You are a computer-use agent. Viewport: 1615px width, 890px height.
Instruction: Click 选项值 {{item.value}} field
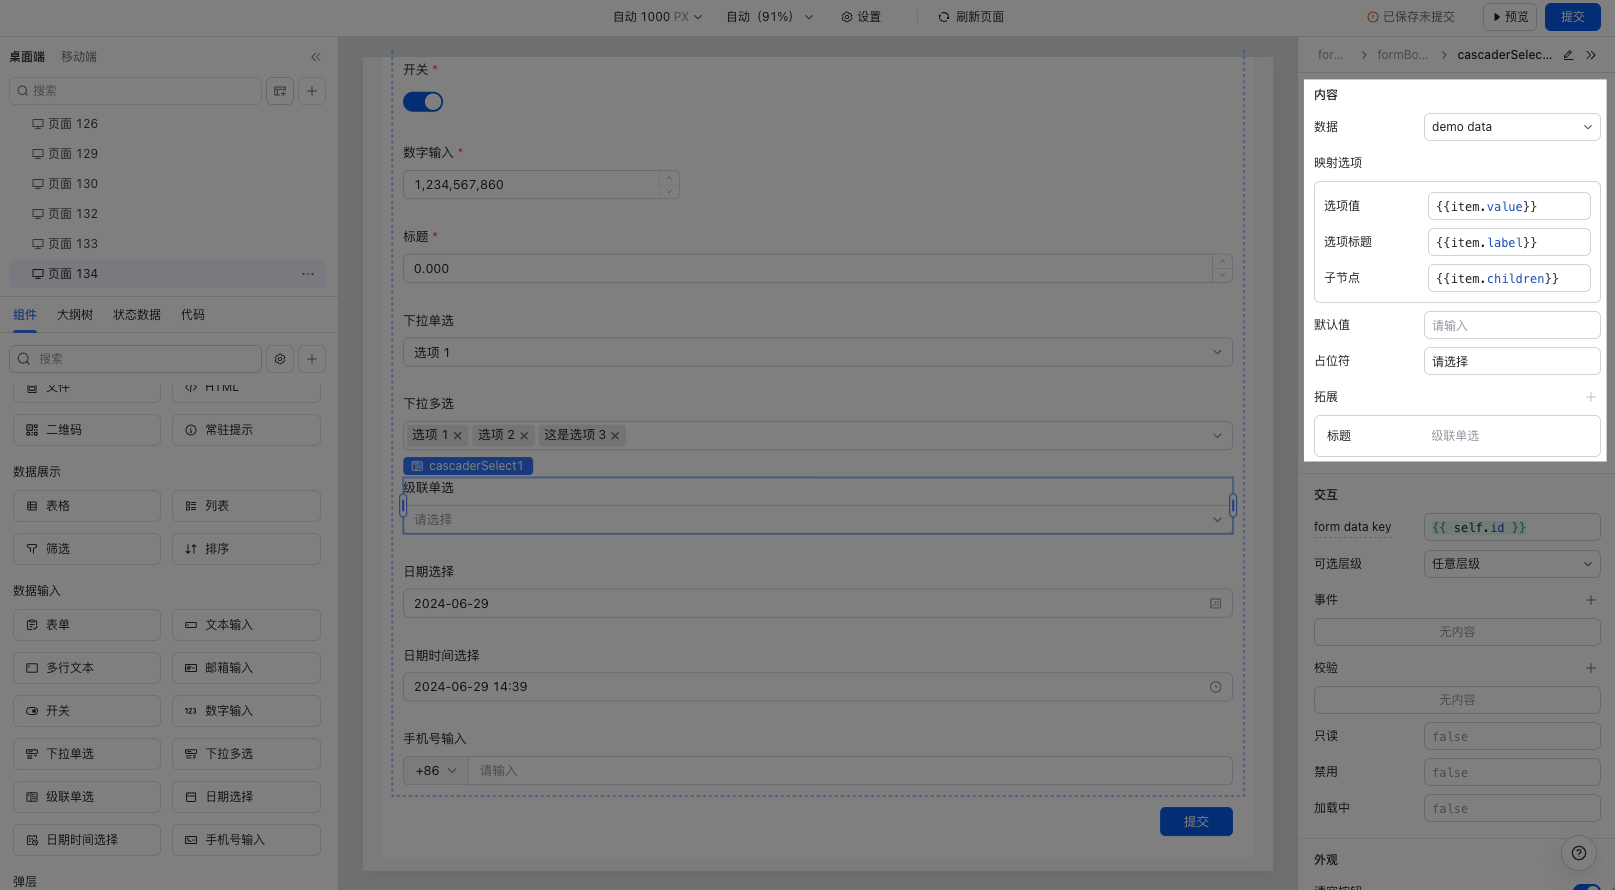(x=1509, y=206)
